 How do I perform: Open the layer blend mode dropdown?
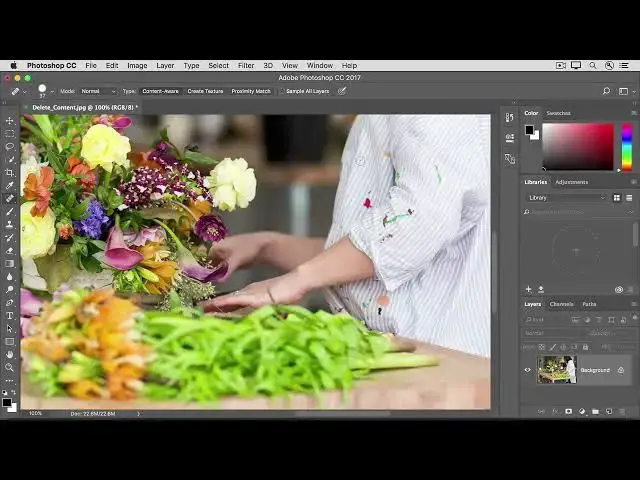[x=551, y=333]
